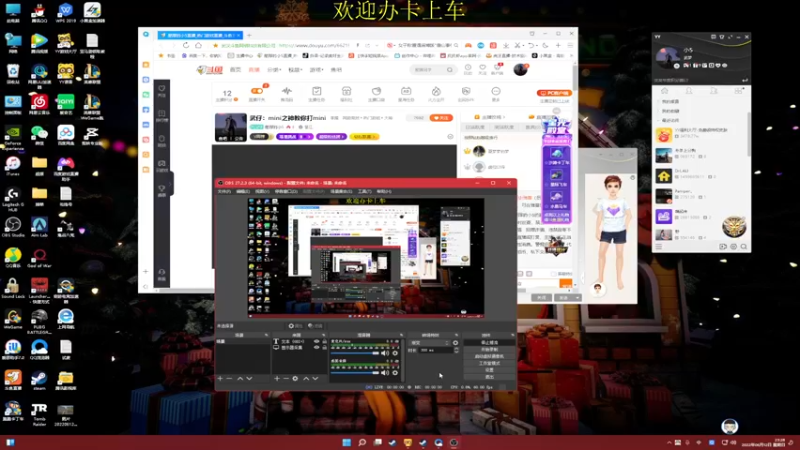Open Douyu watch history clock icon
Image resolution: width=800 pixels, height=450 pixels.
coord(468,69)
